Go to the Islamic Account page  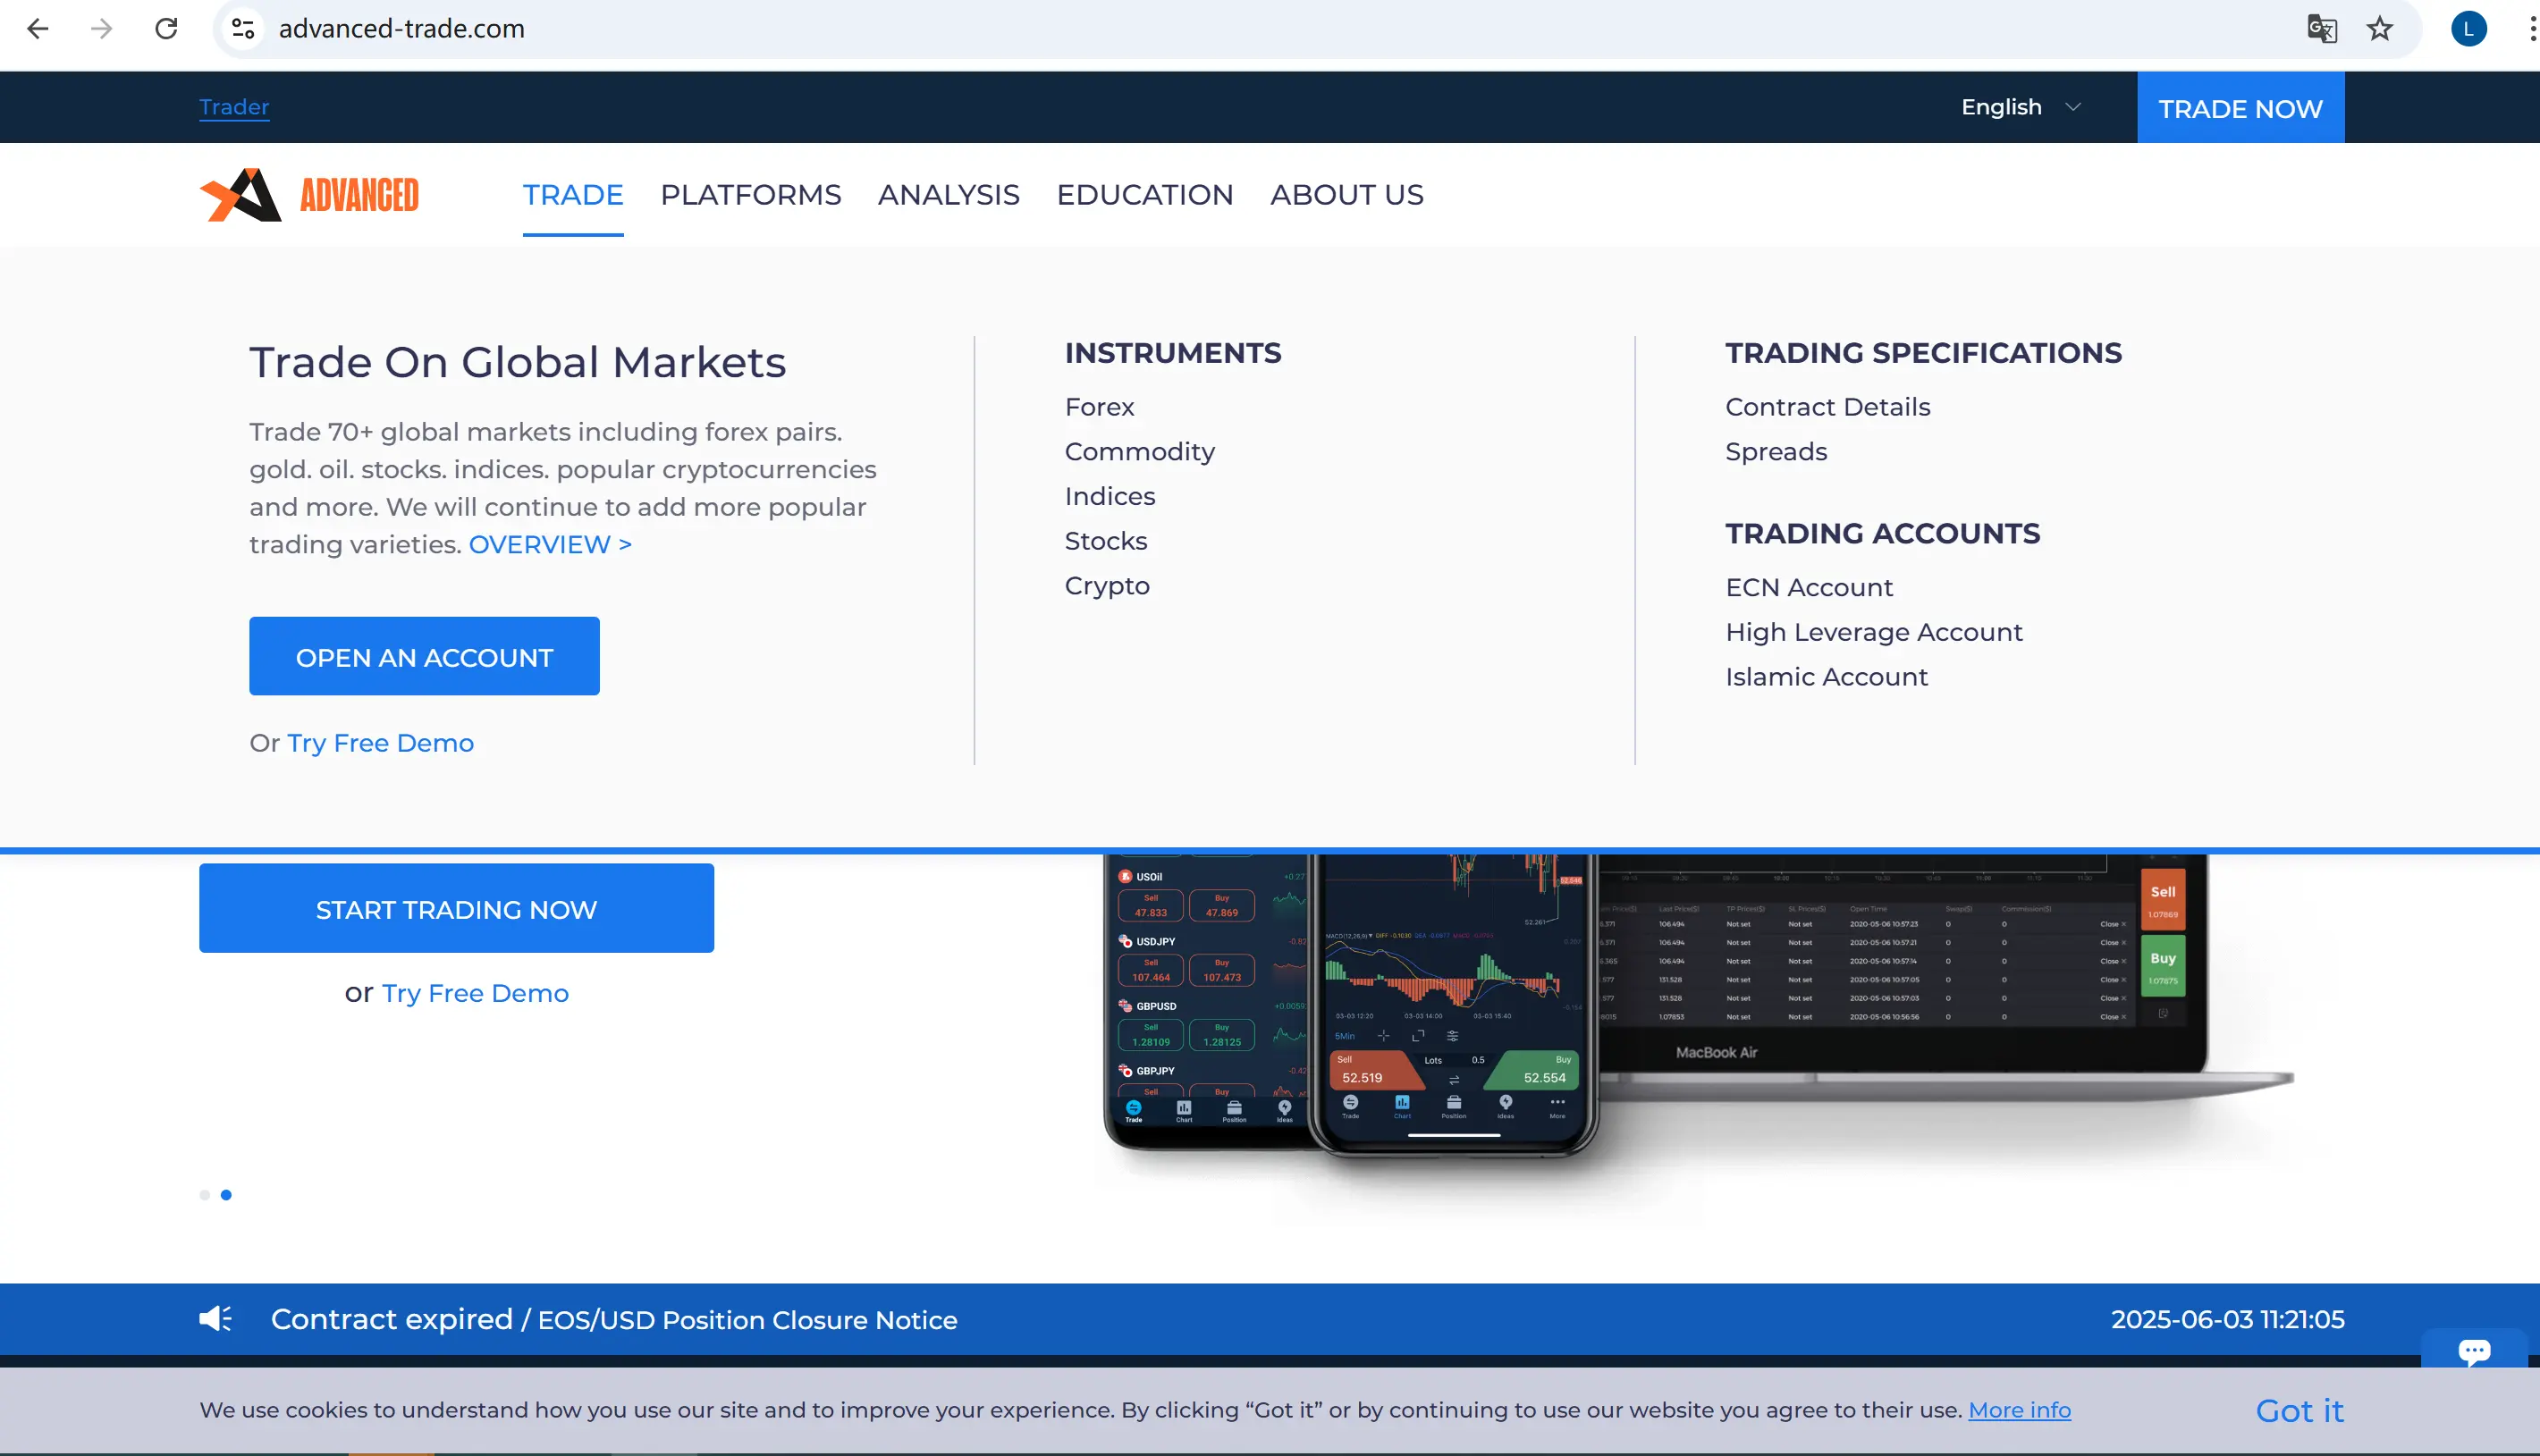pyautogui.click(x=1826, y=677)
